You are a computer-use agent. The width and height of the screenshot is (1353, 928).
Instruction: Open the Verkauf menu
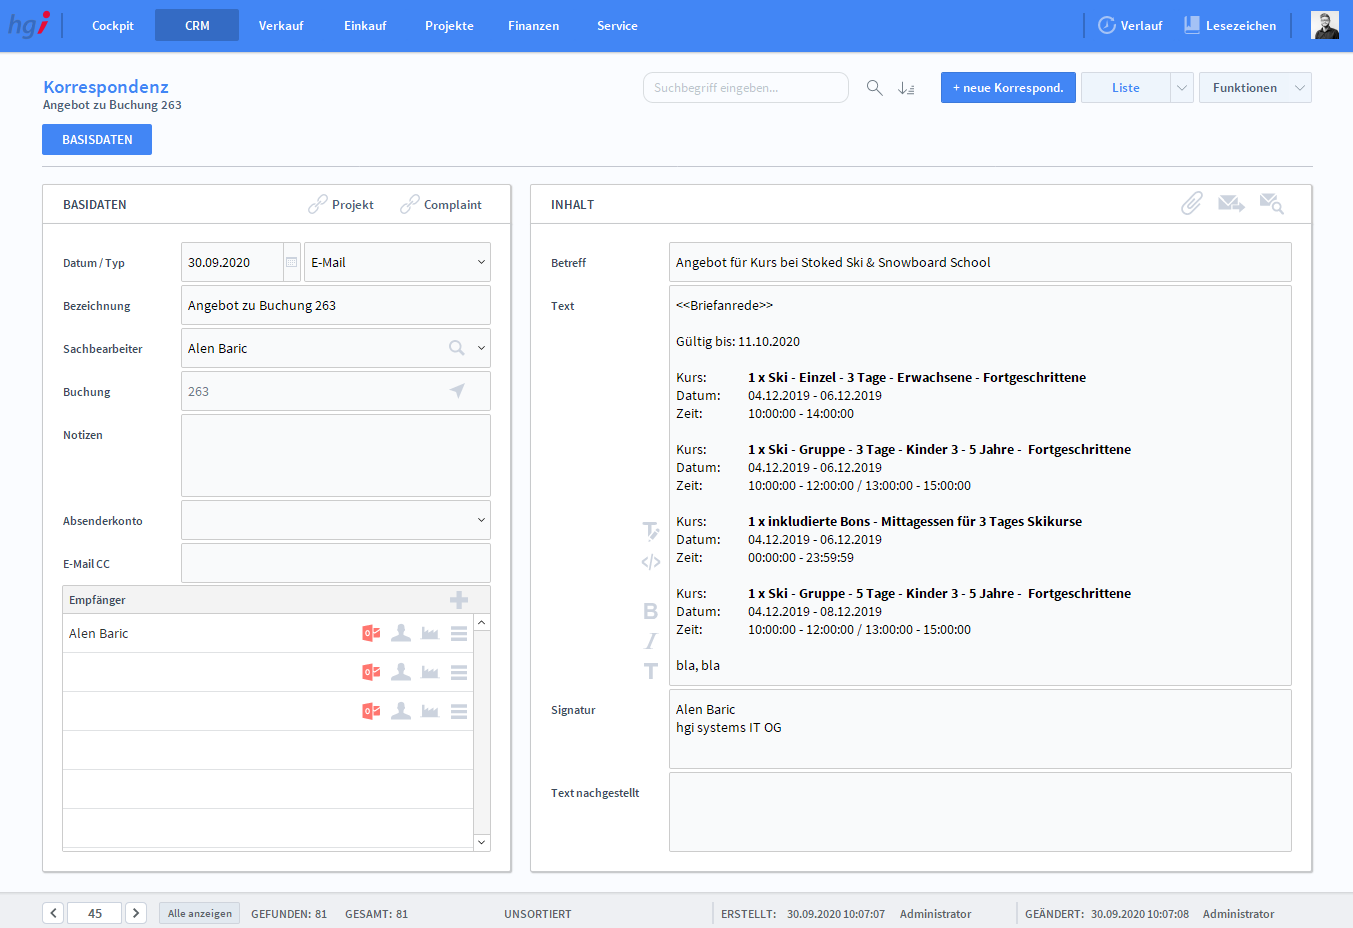[281, 26]
